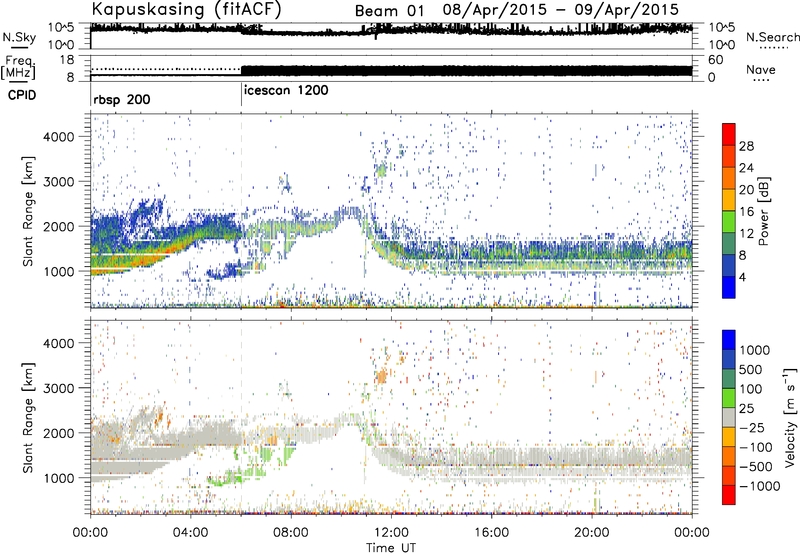Click the '04:00' time axis label
800x554 pixels.
point(190,533)
